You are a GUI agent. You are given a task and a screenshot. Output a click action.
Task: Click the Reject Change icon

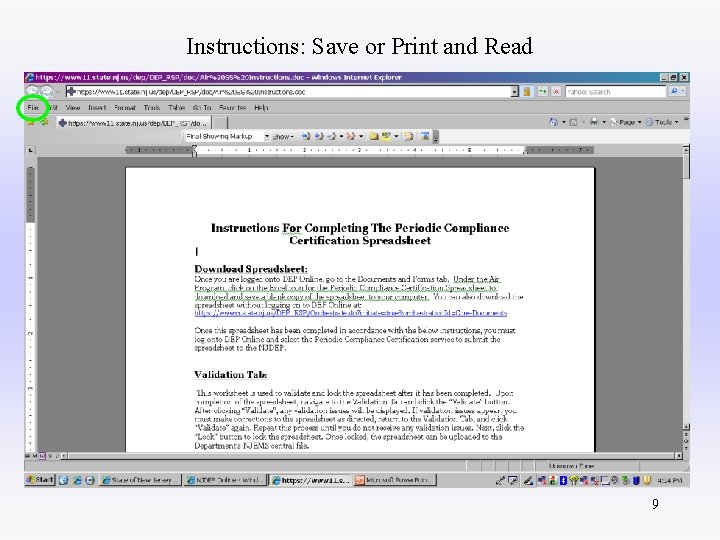(x=351, y=136)
